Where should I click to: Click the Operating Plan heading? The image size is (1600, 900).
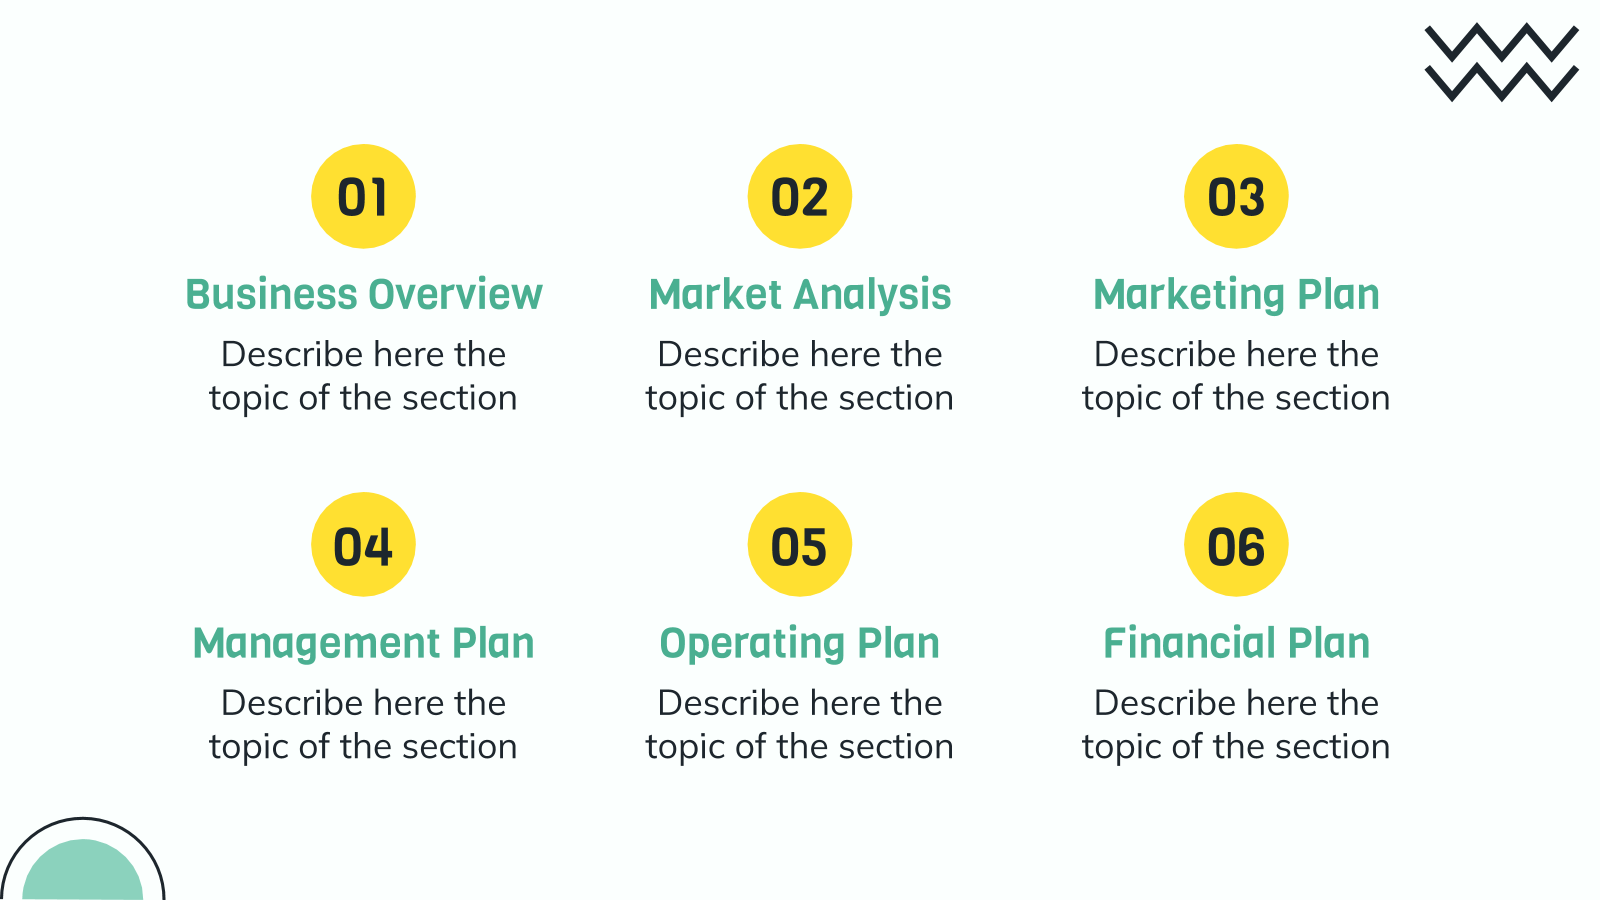pyautogui.click(x=800, y=644)
